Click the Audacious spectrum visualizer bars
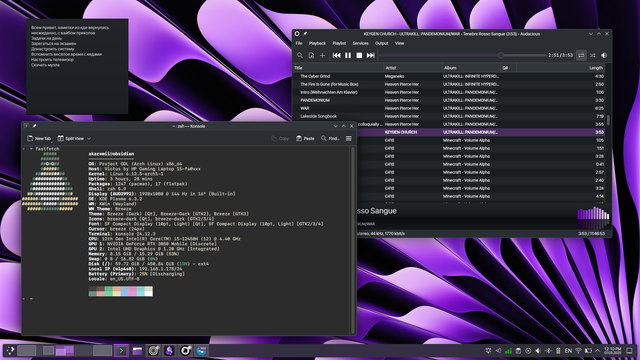640x360 pixels. point(593,218)
